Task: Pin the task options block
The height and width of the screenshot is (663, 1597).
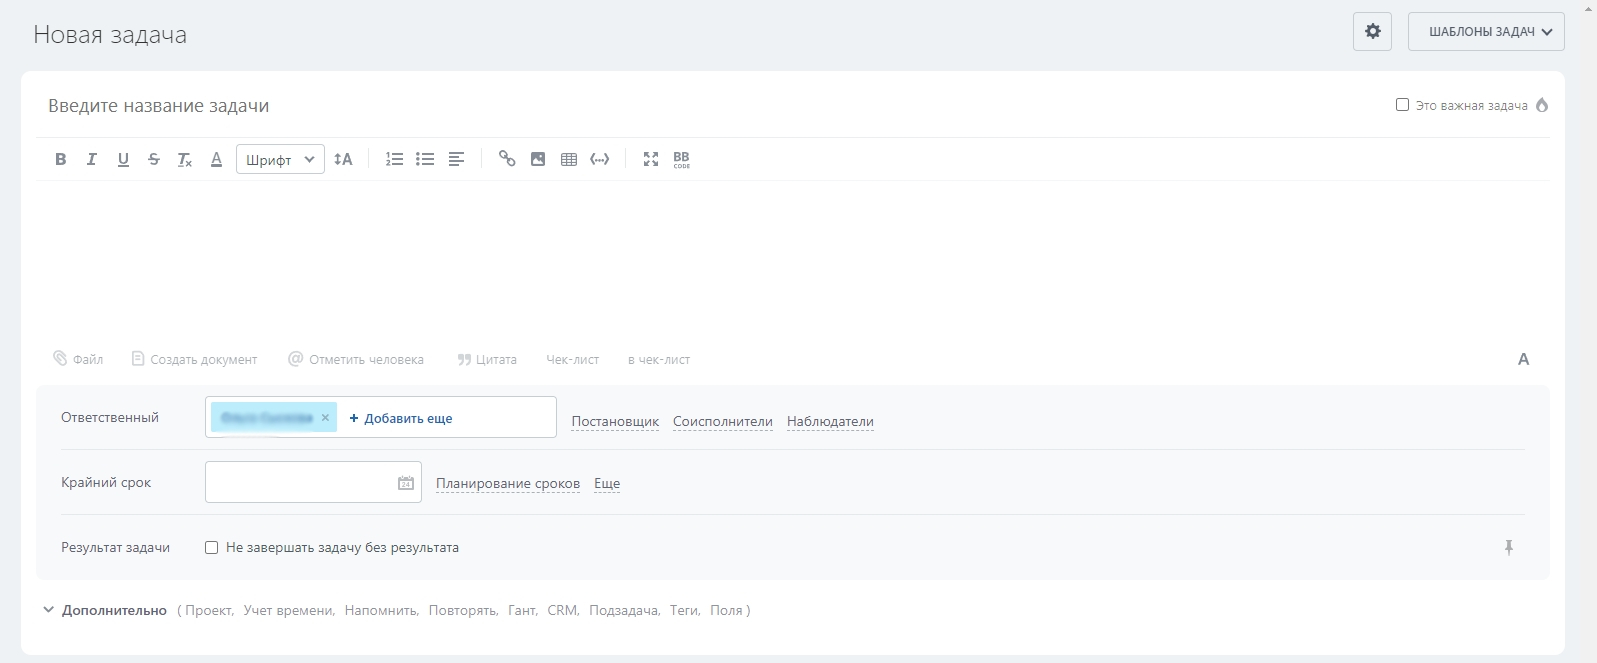Action: point(1509,547)
